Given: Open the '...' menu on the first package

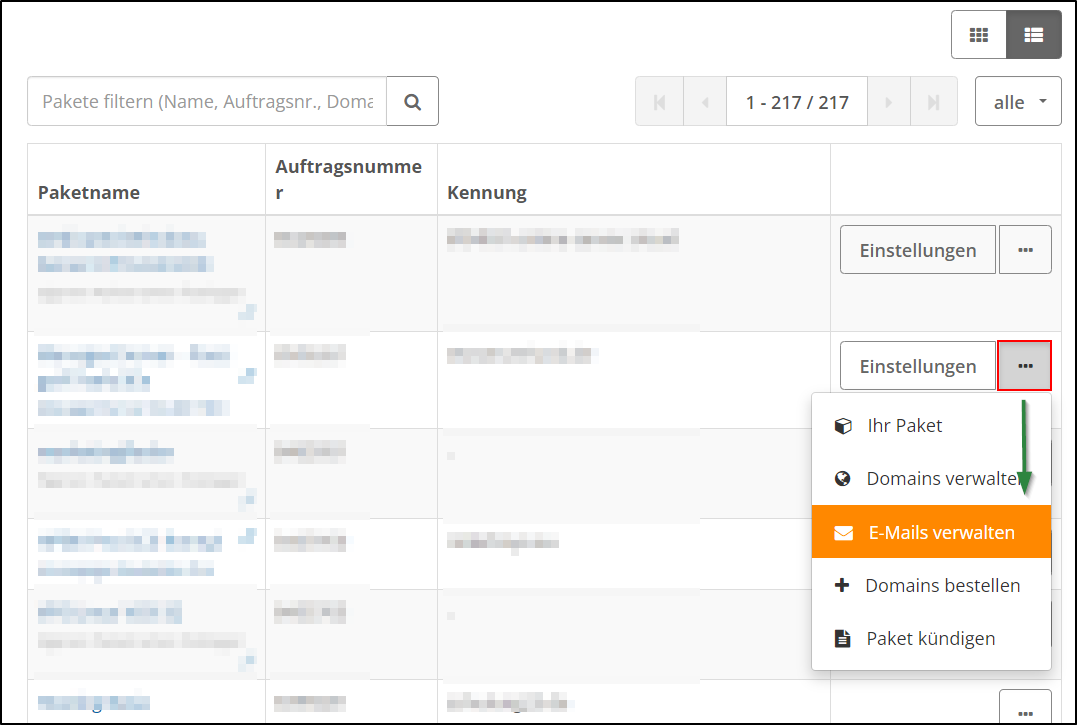Looking at the screenshot, I should point(1025,249).
